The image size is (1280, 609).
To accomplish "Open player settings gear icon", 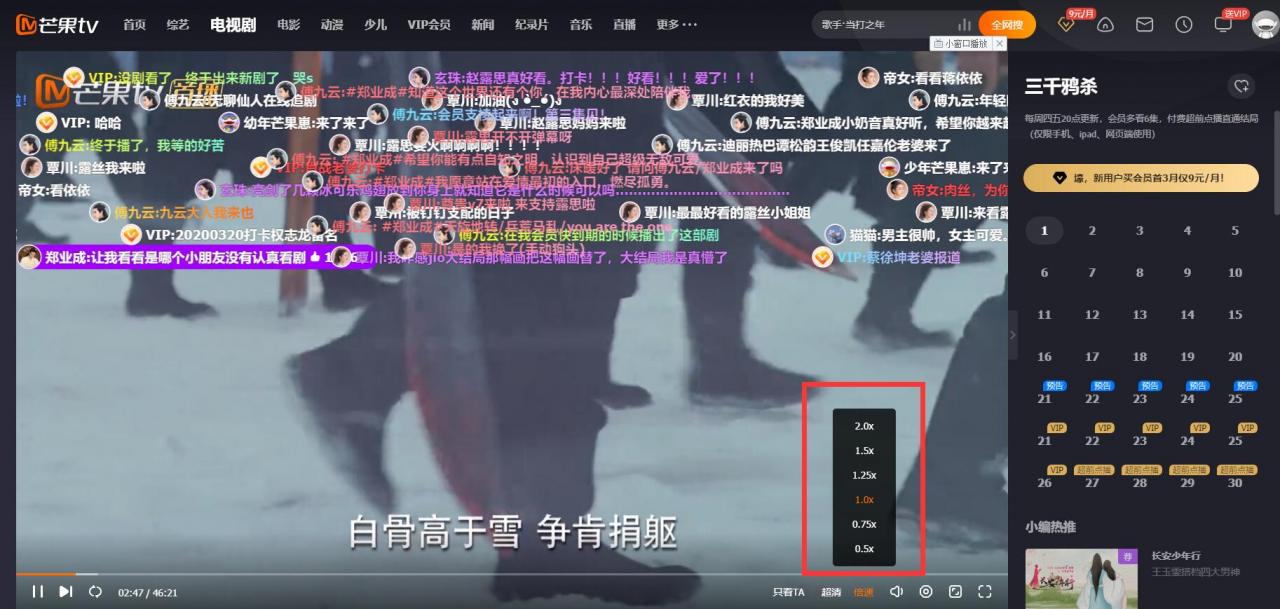I will tap(925, 591).
